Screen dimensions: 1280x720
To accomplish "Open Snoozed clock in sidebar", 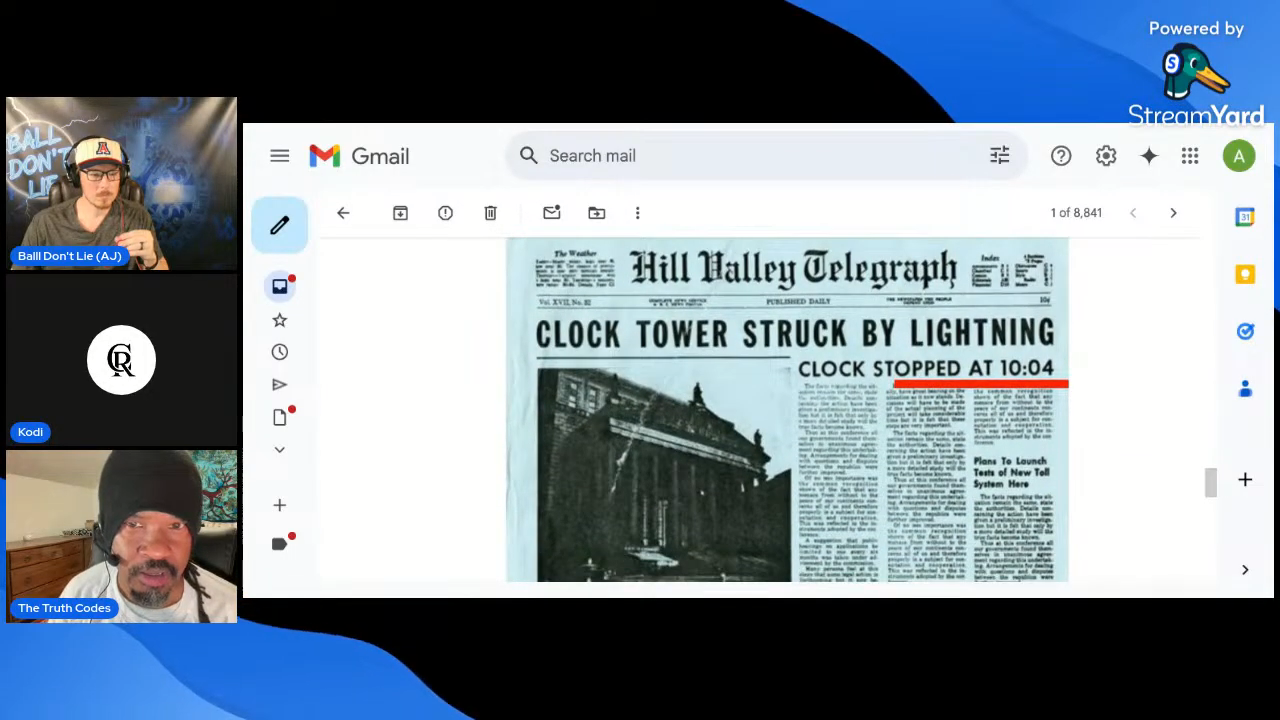I will (280, 352).
